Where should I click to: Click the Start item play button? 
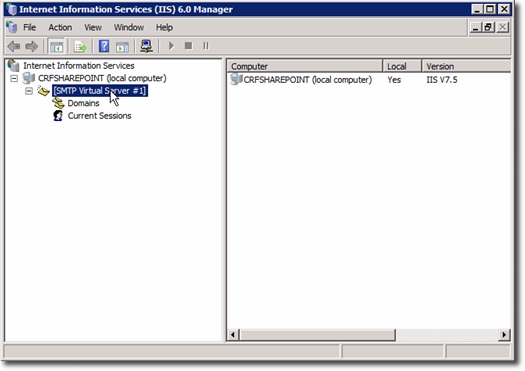click(171, 46)
